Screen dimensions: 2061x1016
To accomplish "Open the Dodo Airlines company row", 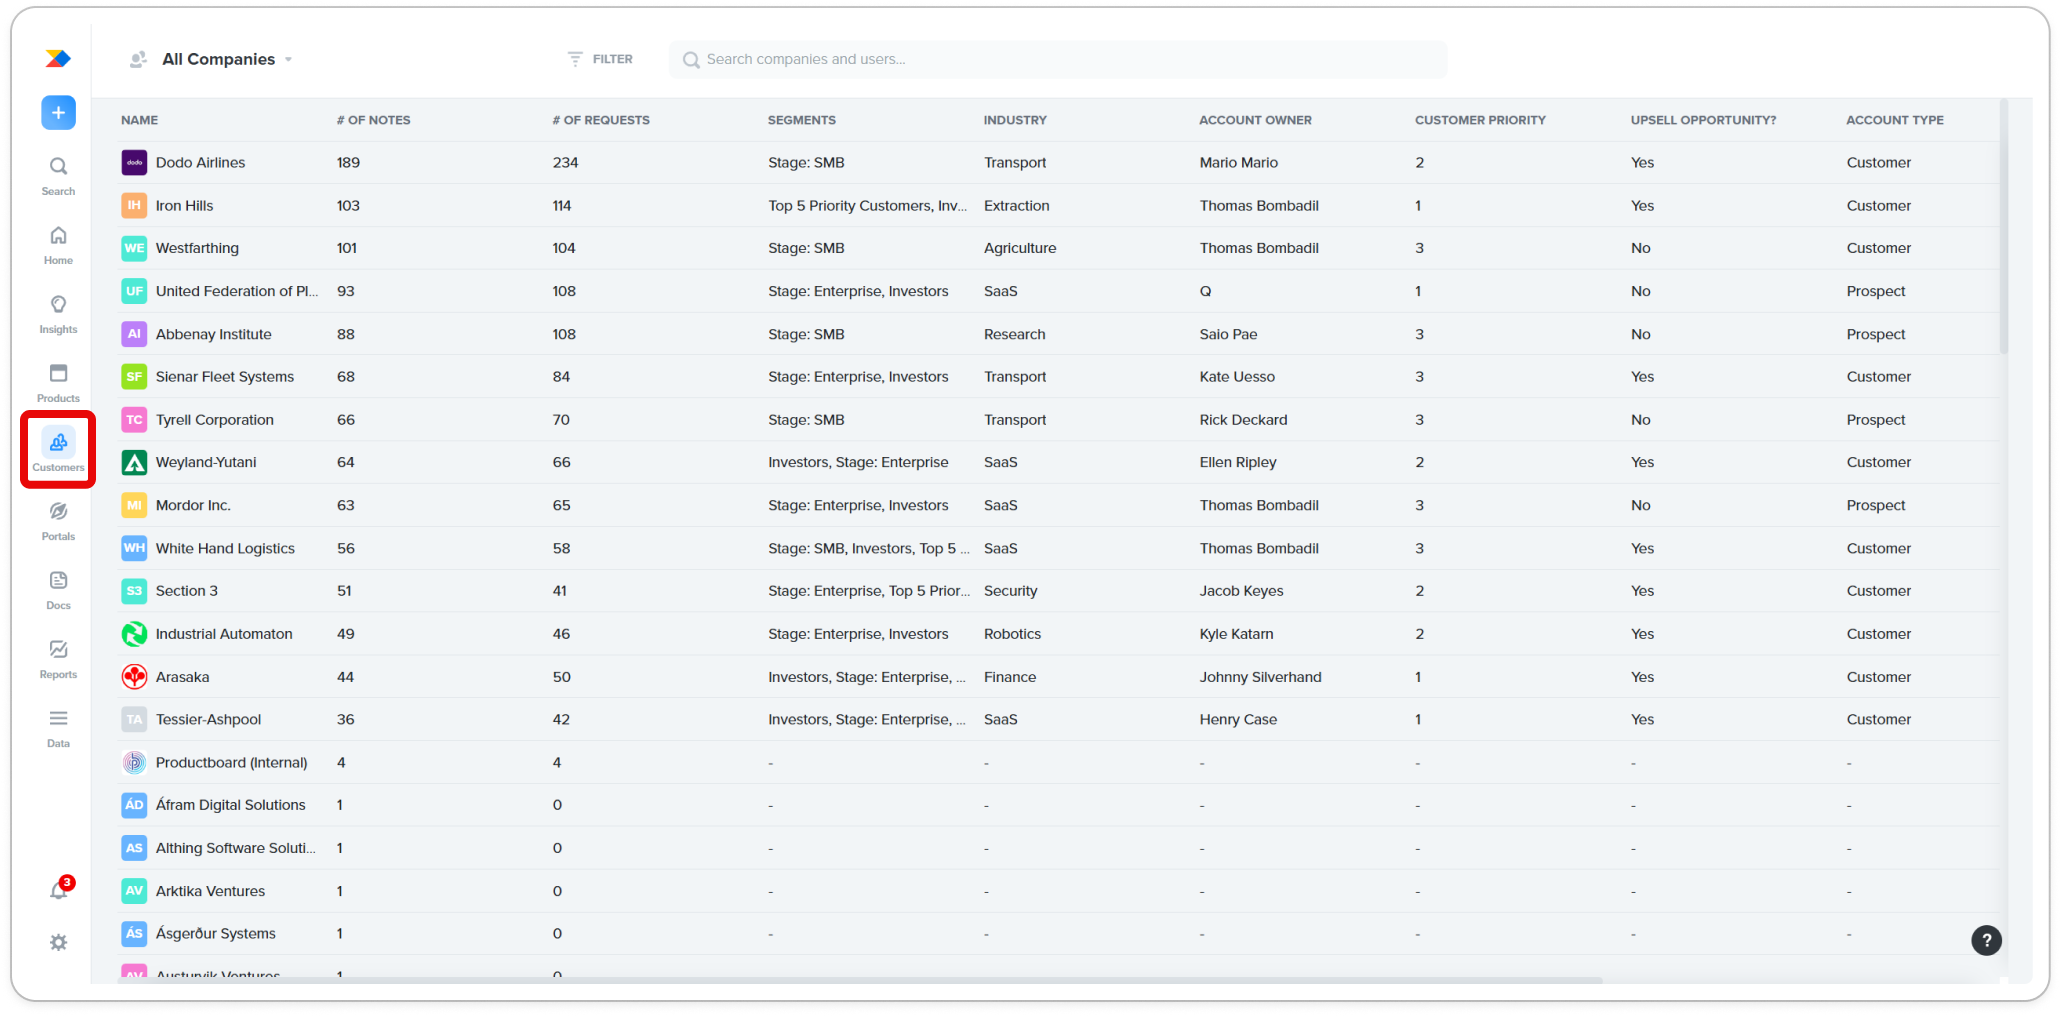I will click(1058, 163).
